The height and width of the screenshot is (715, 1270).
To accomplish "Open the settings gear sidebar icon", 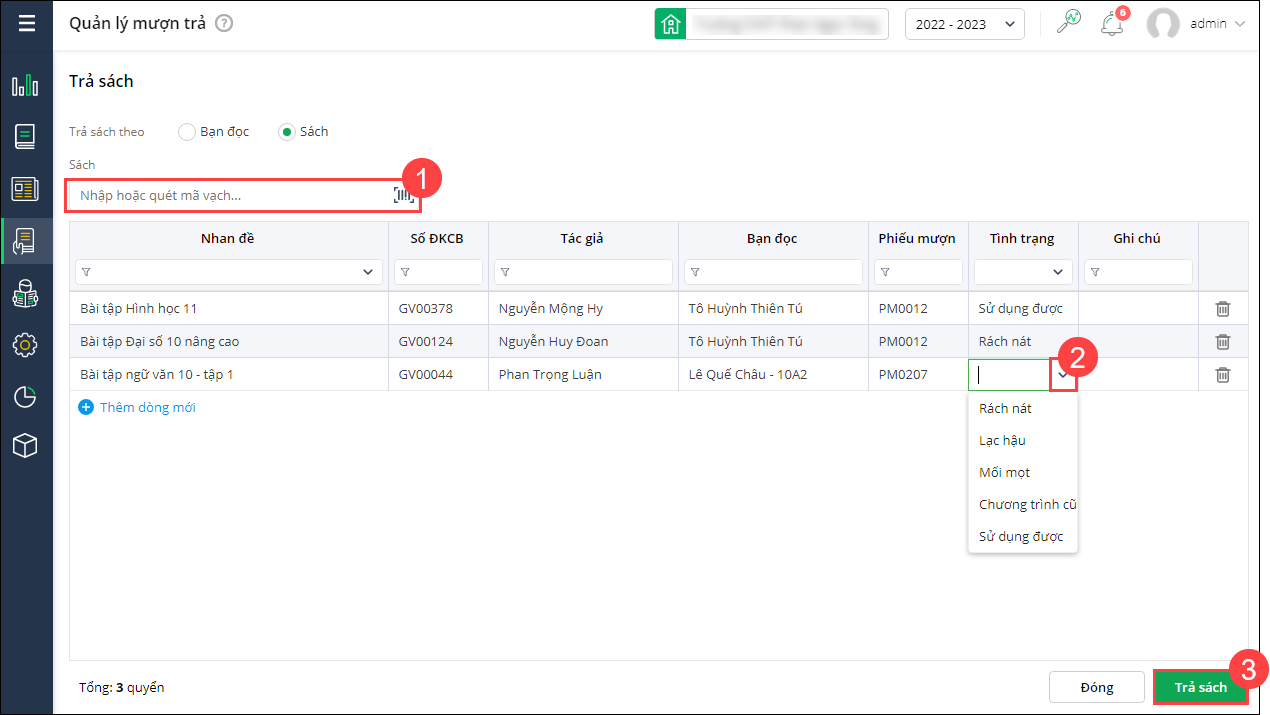I will tap(25, 345).
